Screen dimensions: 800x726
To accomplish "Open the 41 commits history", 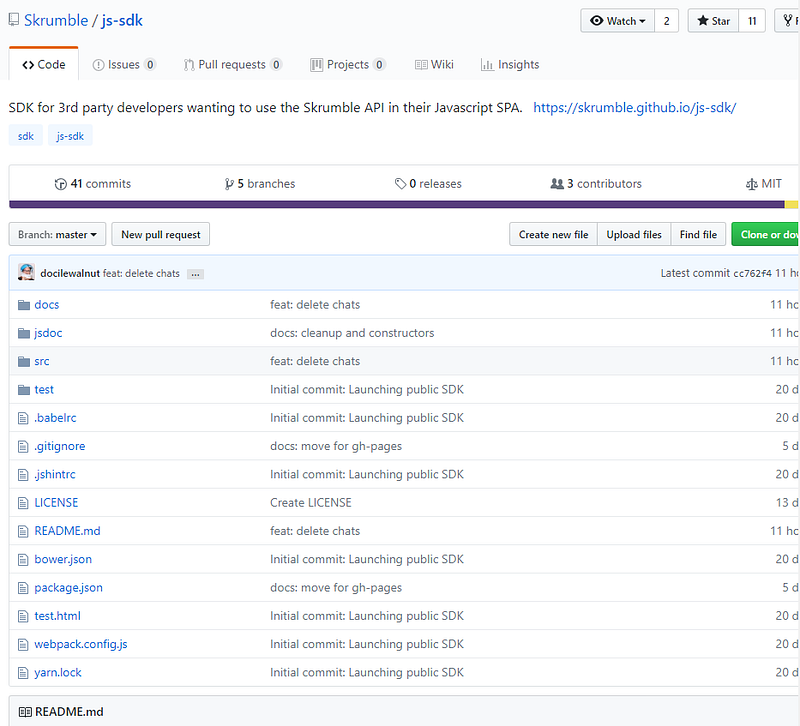I will tap(93, 184).
